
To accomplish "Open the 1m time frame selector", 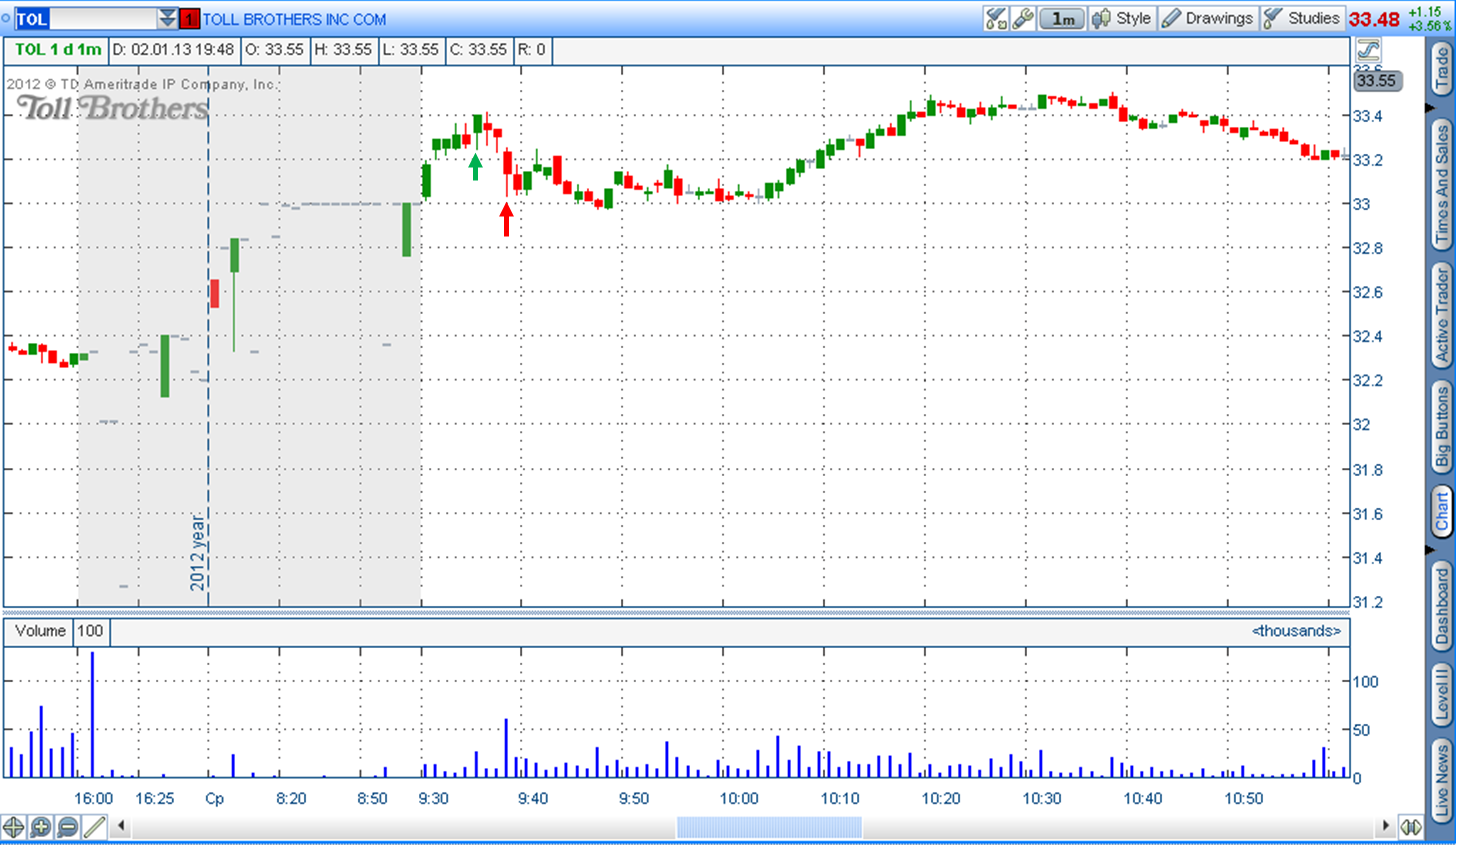I will pos(1062,18).
